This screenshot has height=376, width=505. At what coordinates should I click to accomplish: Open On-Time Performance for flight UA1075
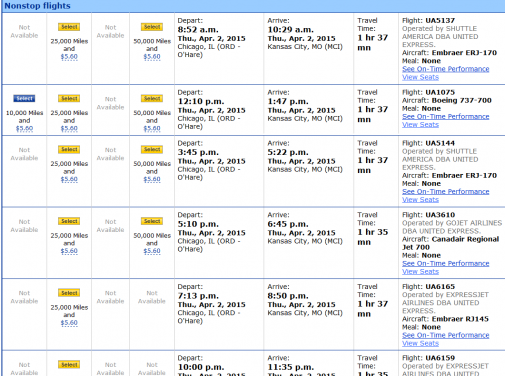pos(446,117)
